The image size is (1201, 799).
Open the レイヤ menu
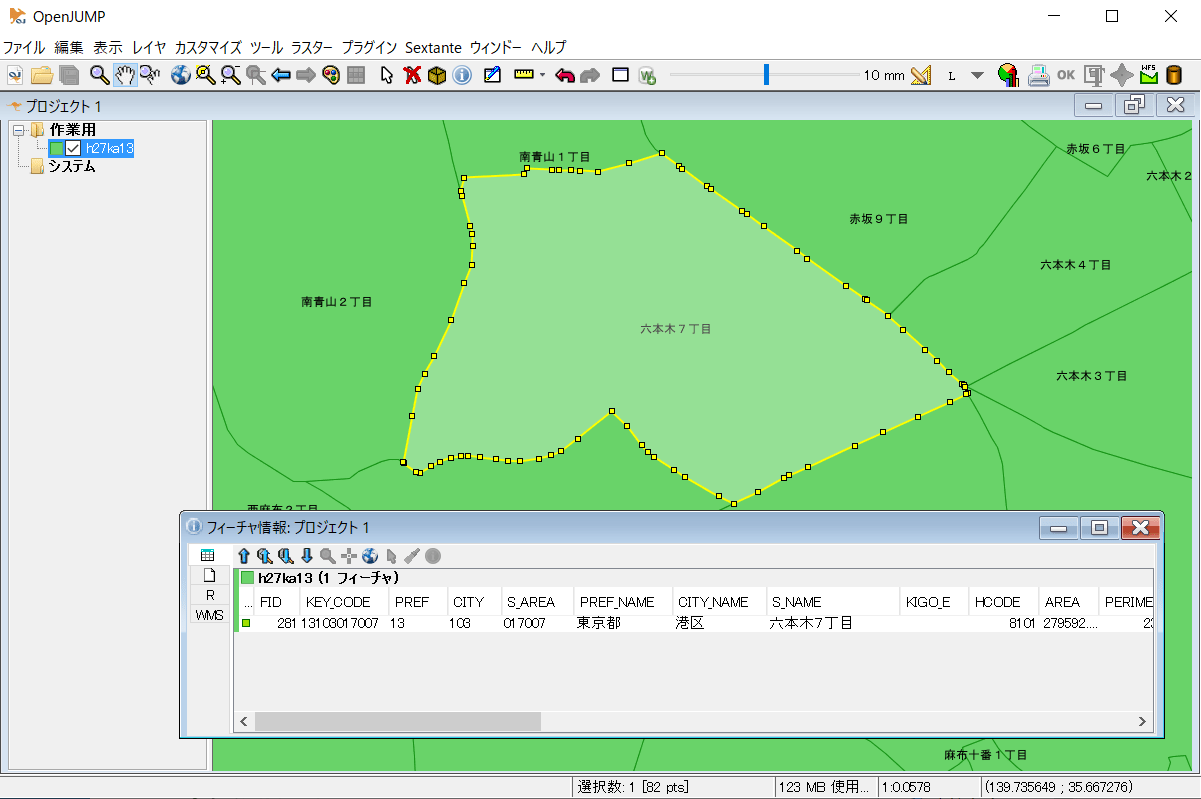(149, 47)
